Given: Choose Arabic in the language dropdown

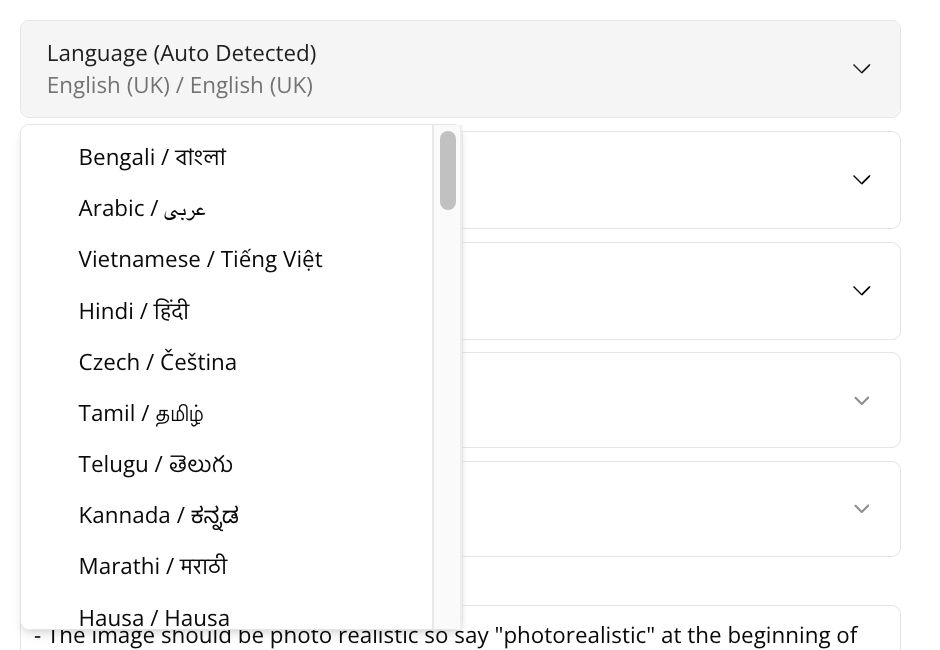Looking at the screenshot, I should click(142, 208).
